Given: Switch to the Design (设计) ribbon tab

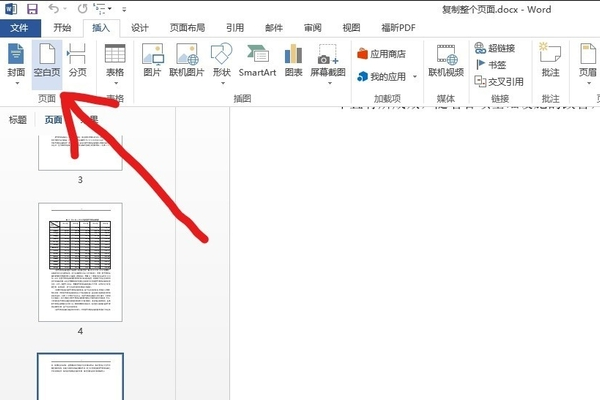Looking at the screenshot, I should click(140, 28).
